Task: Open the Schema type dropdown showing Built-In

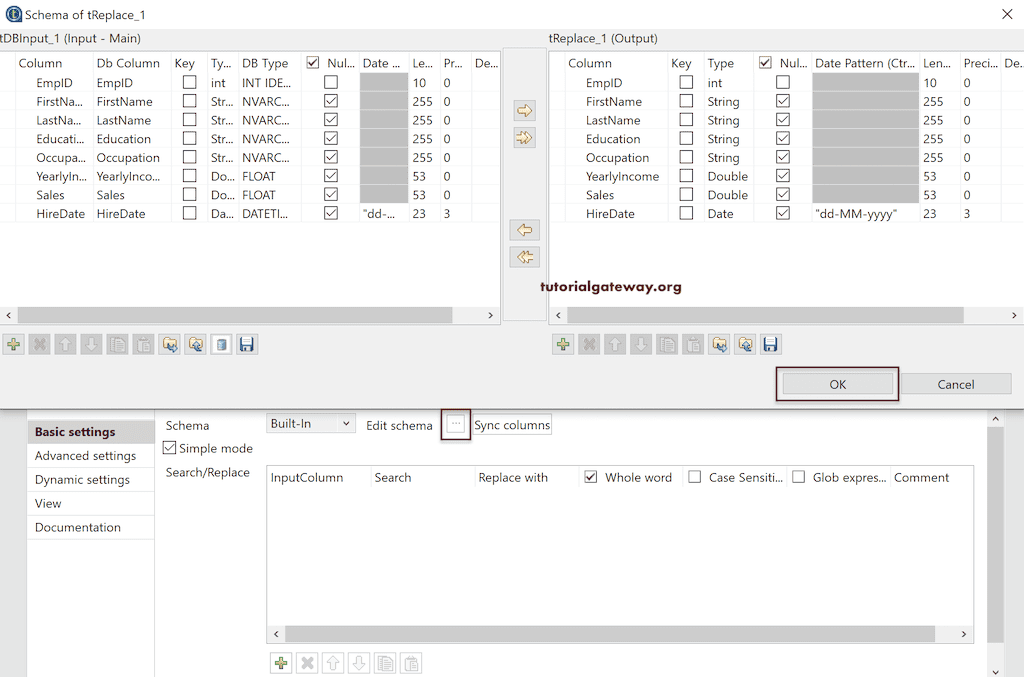Action: click(x=311, y=423)
